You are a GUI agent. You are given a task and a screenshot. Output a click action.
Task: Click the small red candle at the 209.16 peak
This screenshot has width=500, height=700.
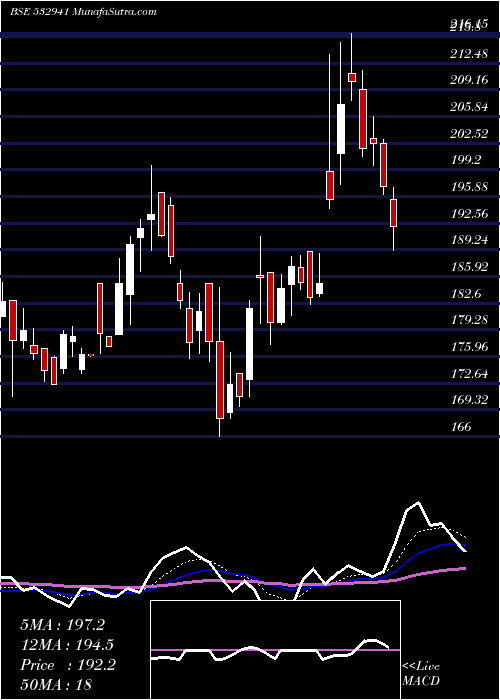[352, 78]
